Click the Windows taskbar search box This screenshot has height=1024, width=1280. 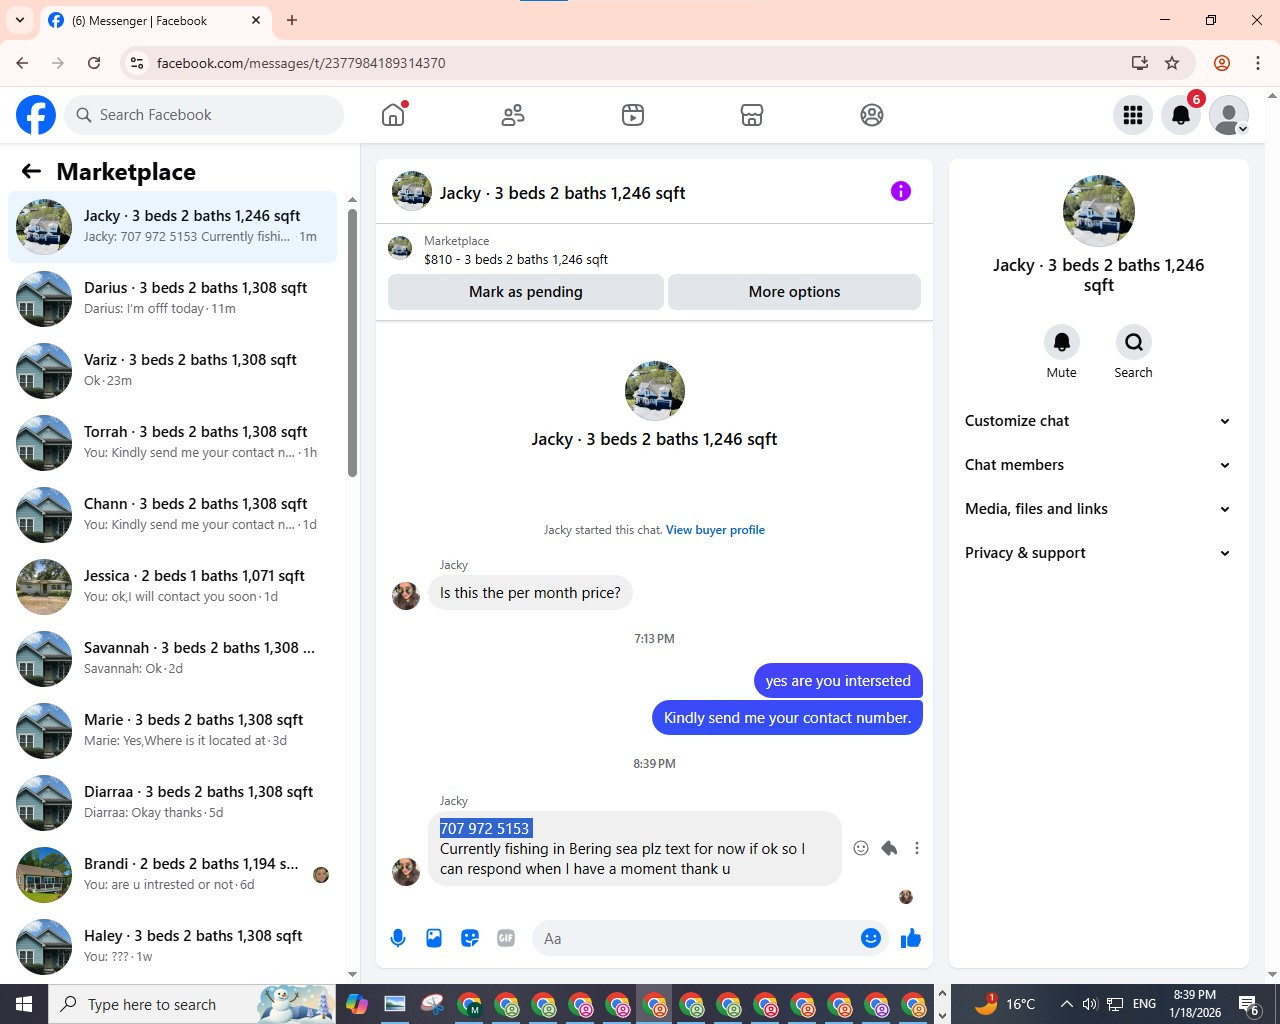point(192,1004)
